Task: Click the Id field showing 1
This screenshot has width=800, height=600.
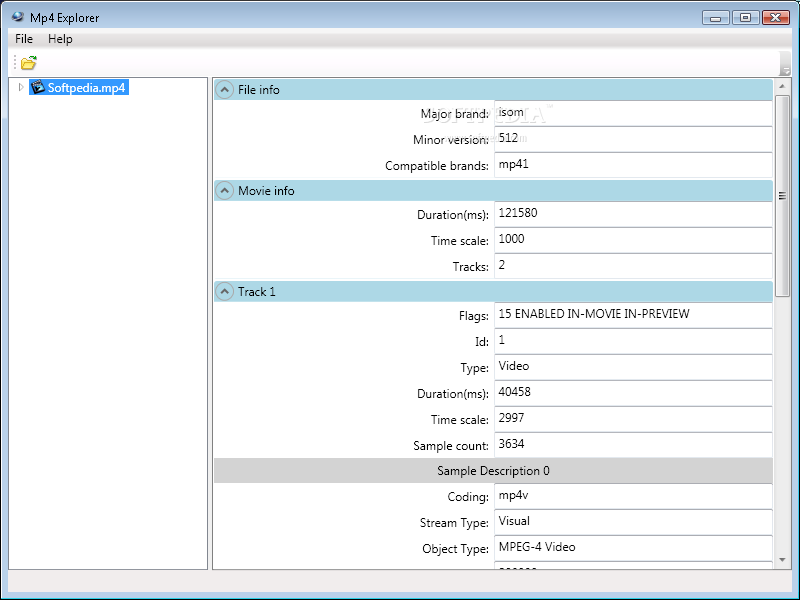Action: pyautogui.click(x=633, y=341)
